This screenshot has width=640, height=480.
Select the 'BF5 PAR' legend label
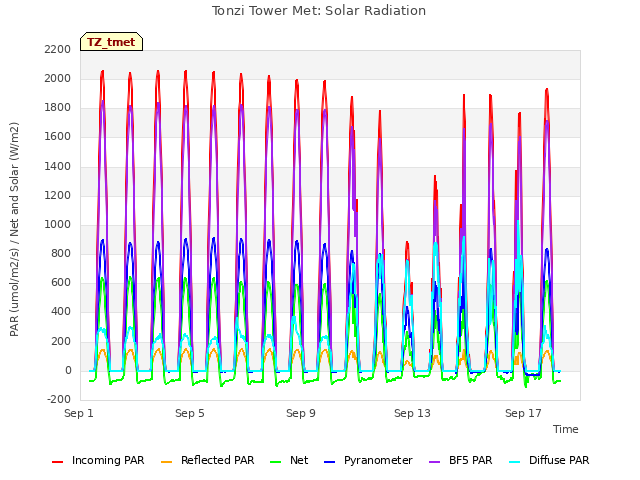tap(471, 460)
